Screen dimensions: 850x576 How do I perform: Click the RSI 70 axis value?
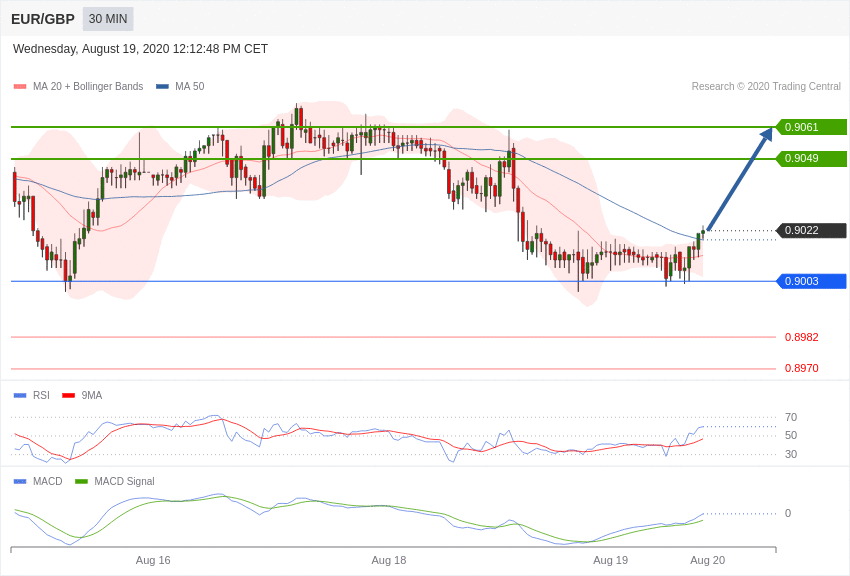coord(791,417)
